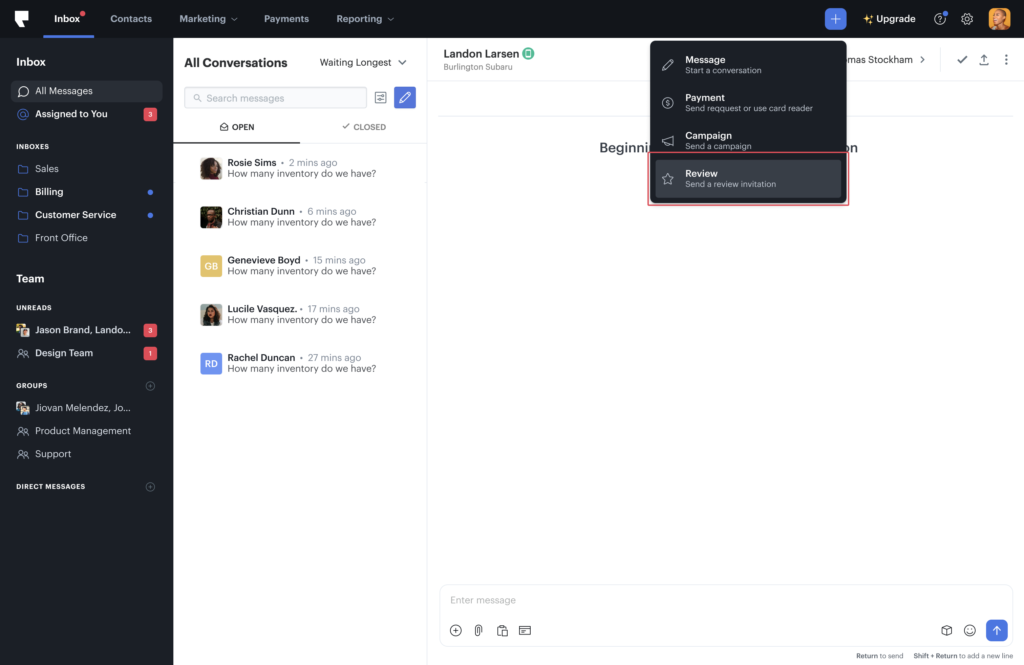Click the Search messages field
The image size is (1024, 665).
coord(275,98)
